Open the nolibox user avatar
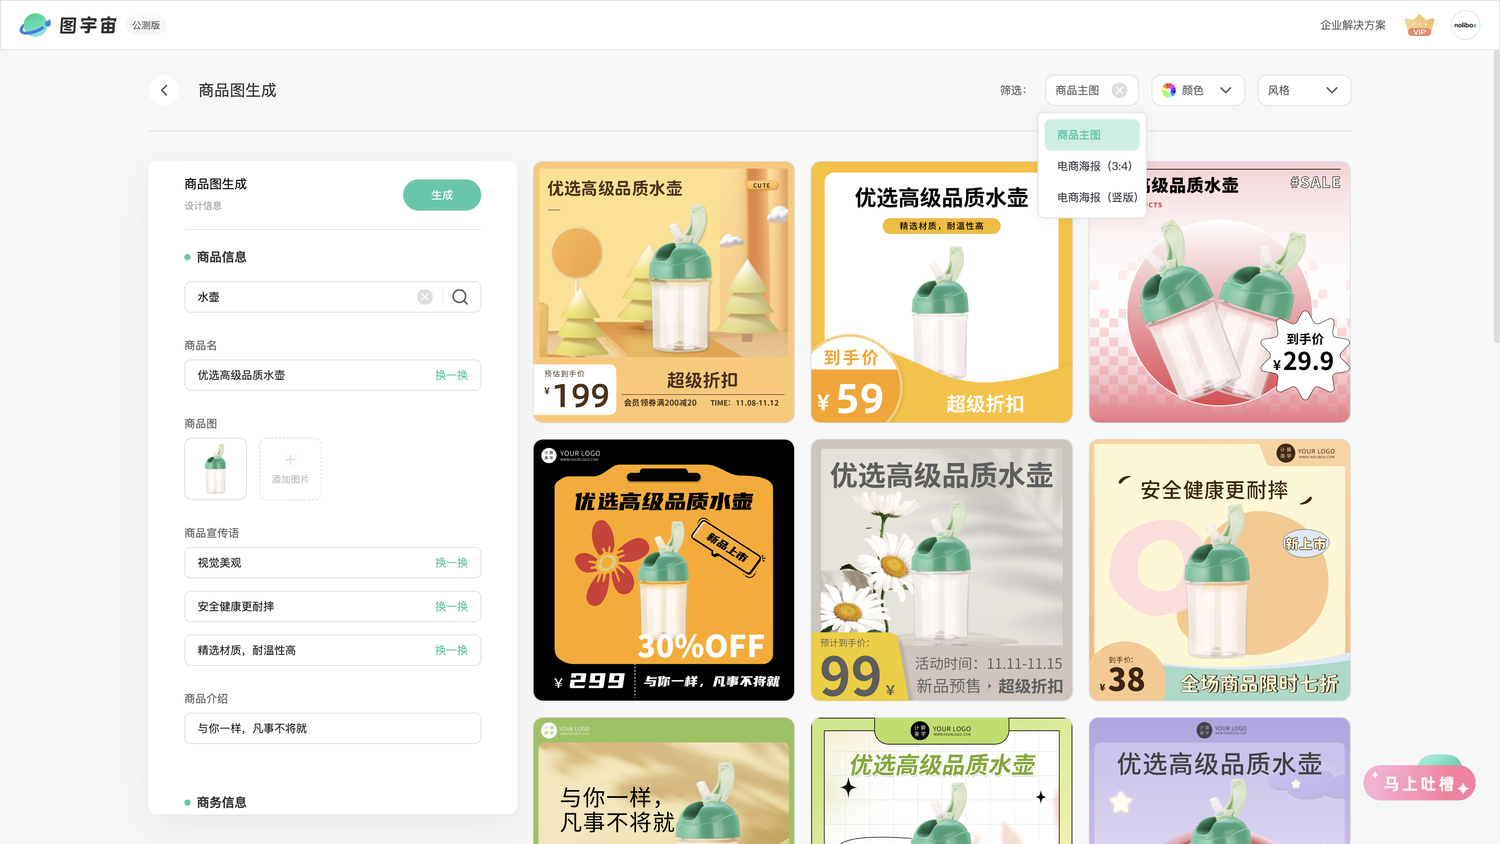This screenshot has height=844, width=1500. 1465,25
